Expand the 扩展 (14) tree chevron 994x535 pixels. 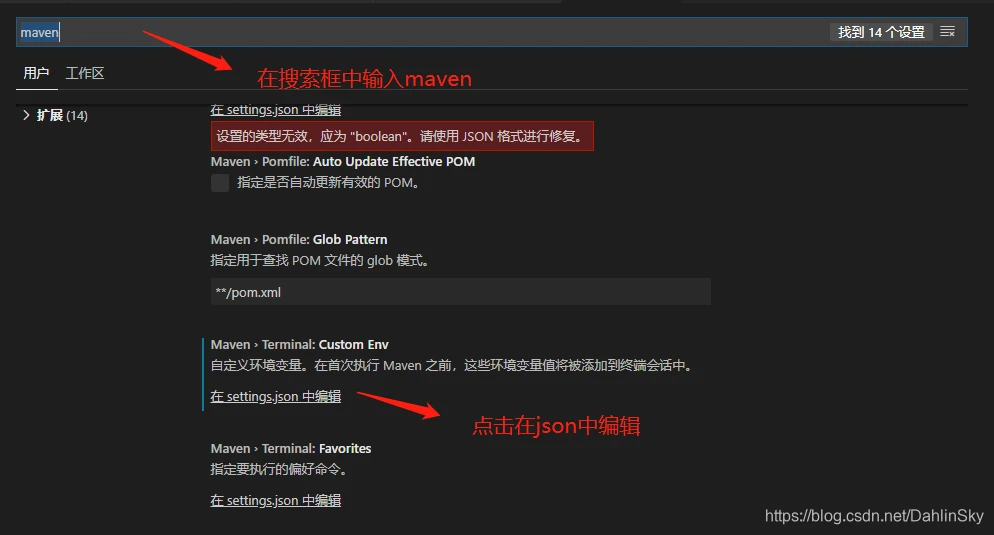point(26,115)
